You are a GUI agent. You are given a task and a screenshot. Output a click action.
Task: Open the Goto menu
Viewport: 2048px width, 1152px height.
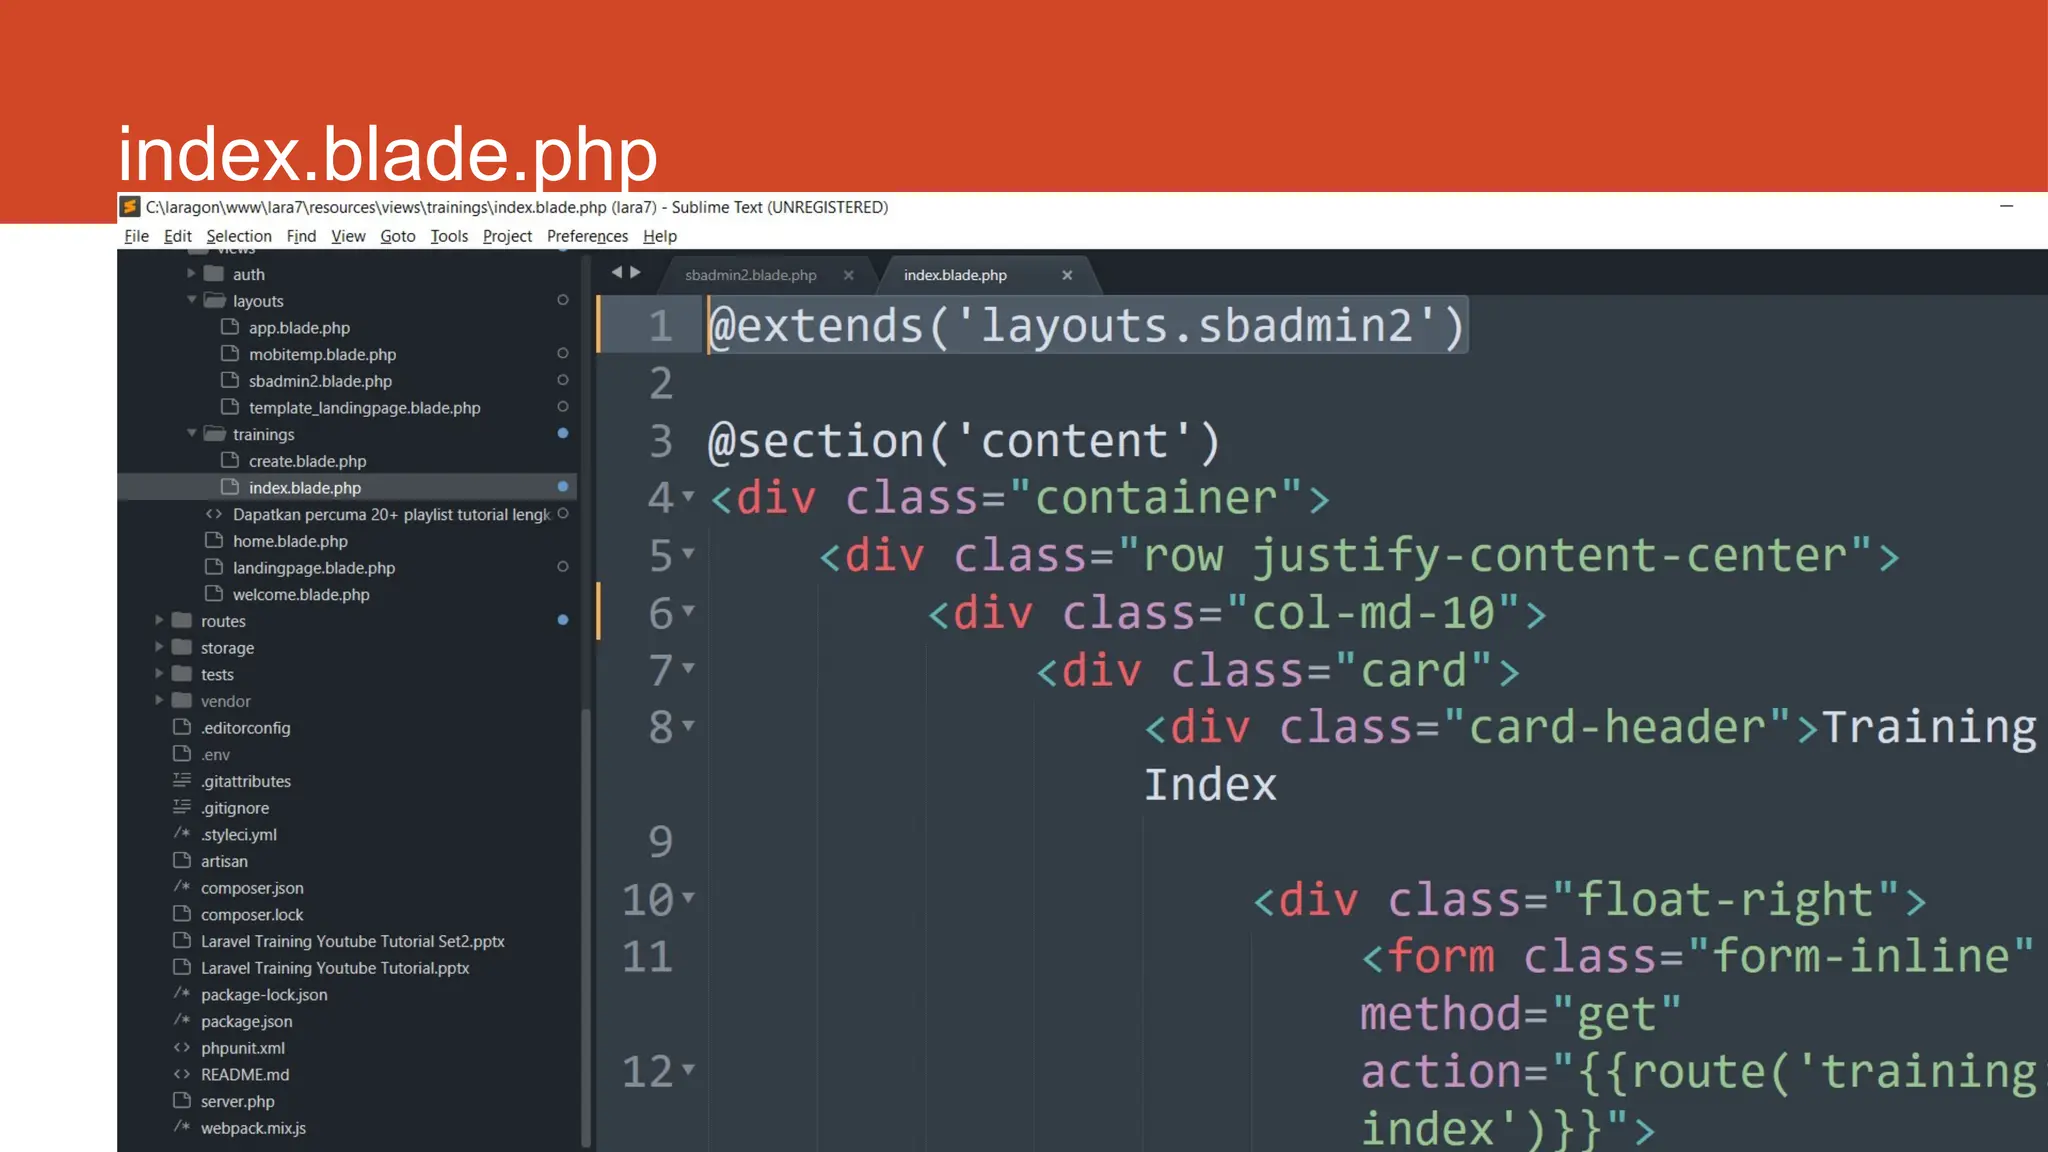pos(397,236)
